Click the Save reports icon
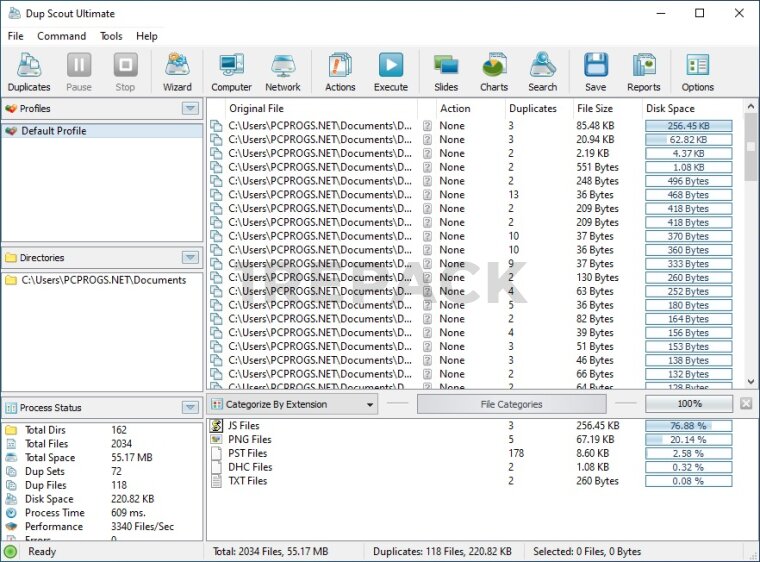The width and height of the screenshot is (760, 562). (x=596, y=72)
